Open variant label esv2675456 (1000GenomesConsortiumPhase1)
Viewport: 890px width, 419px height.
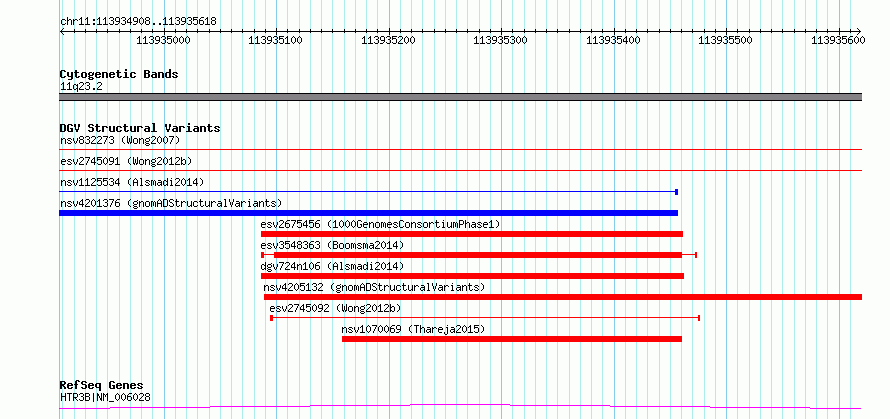pyautogui.click(x=380, y=224)
